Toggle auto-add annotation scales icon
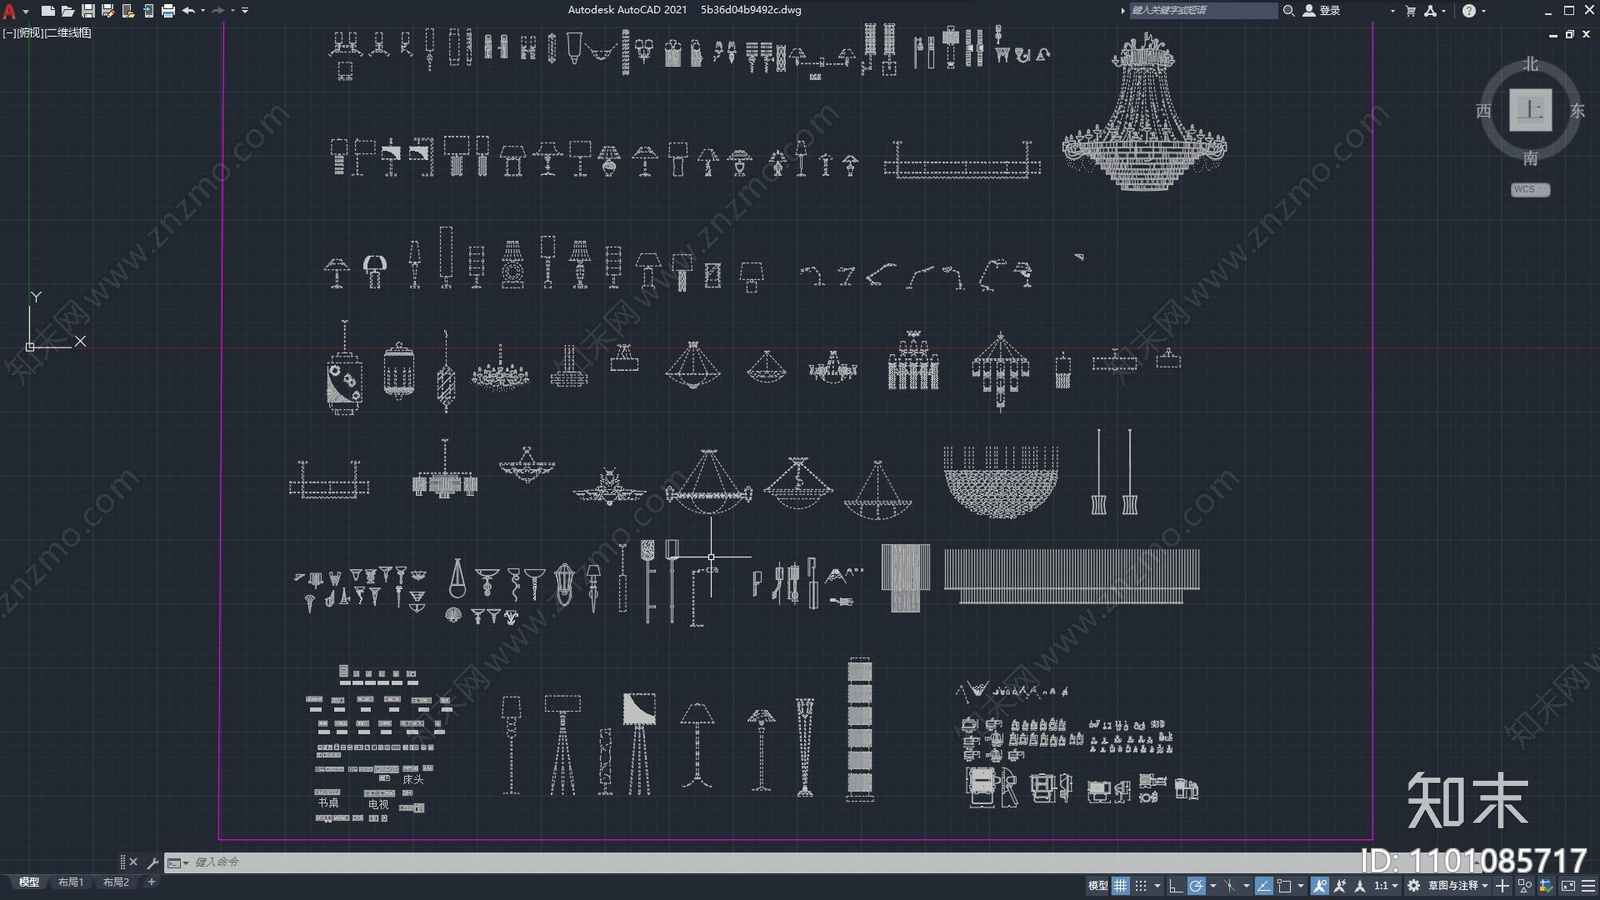Image resolution: width=1600 pixels, height=900 pixels. coord(1340,886)
